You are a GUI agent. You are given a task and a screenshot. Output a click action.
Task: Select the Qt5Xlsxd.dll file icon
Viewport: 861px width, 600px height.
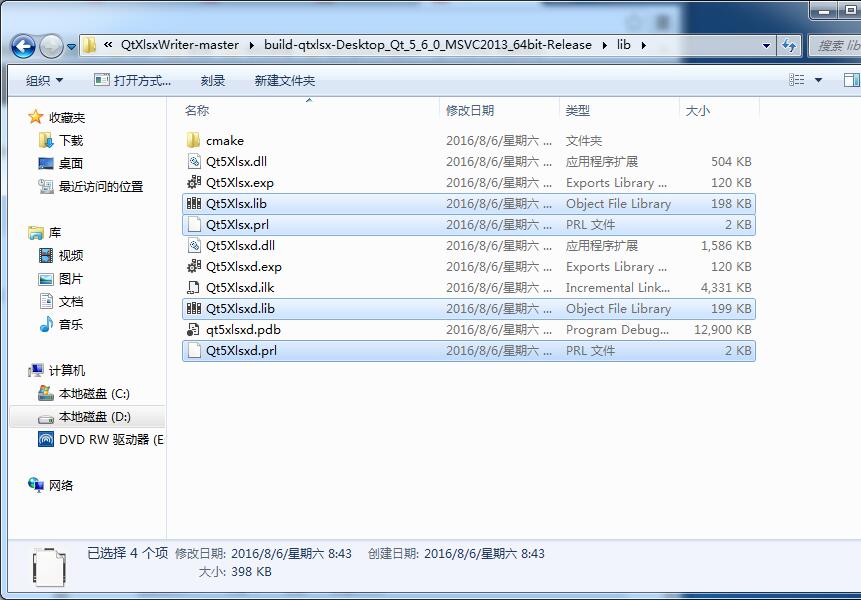click(194, 245)
